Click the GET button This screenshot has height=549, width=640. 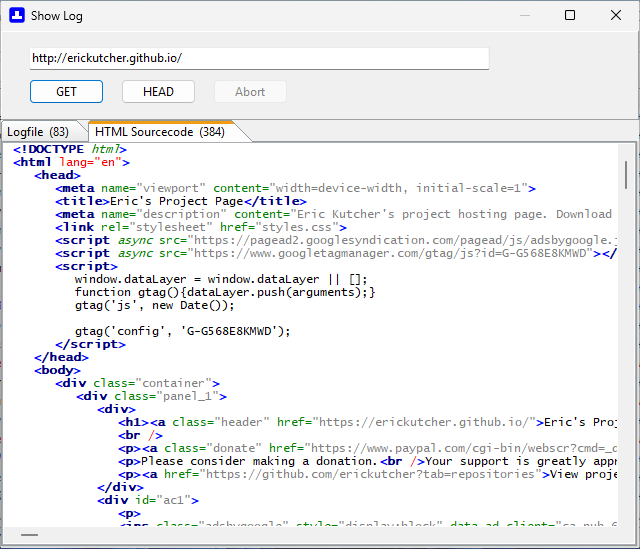pyautogui.click(x=66, y=91)
